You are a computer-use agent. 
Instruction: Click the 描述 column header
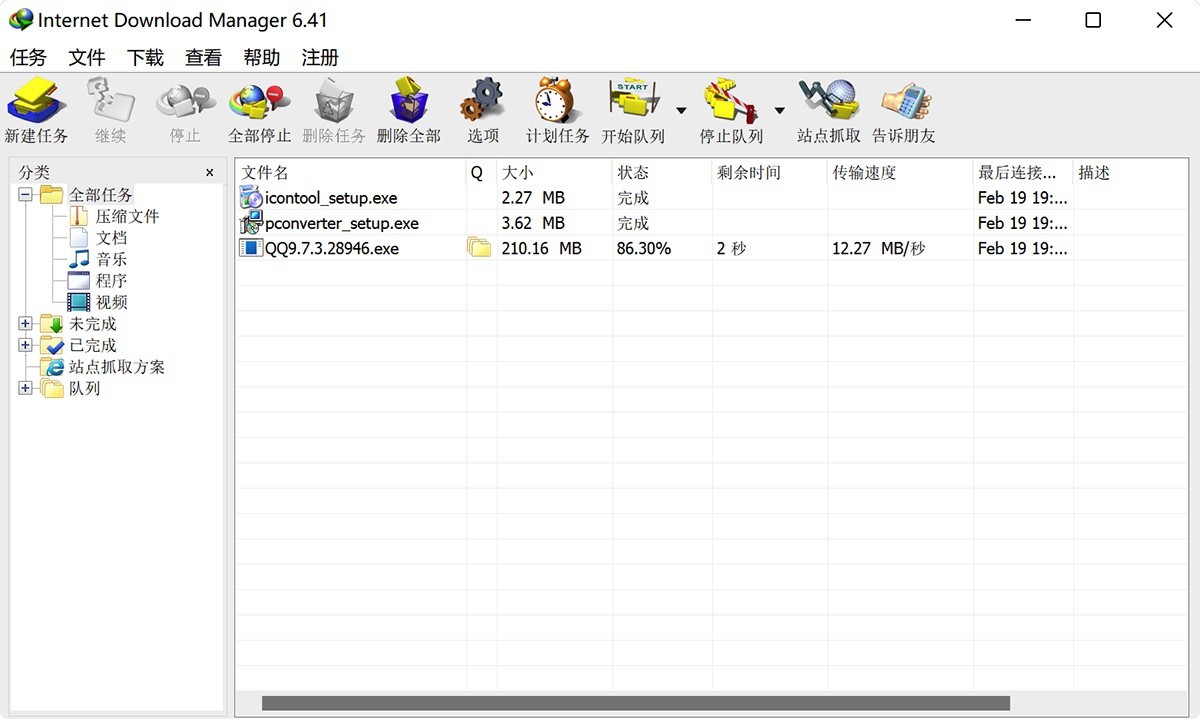coord(1130,173)
